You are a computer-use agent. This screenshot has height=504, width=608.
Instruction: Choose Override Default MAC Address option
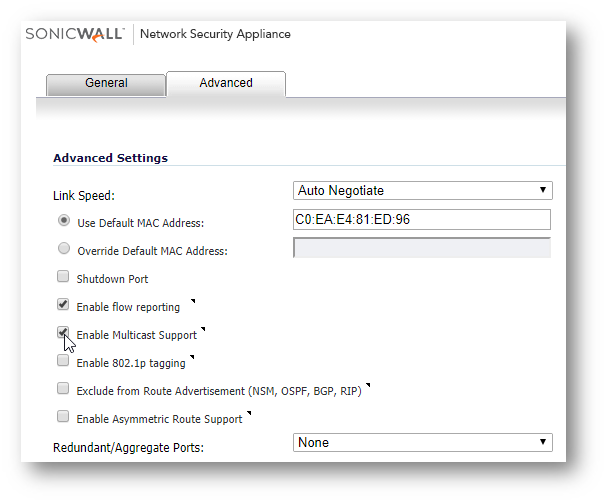(64, 249)
